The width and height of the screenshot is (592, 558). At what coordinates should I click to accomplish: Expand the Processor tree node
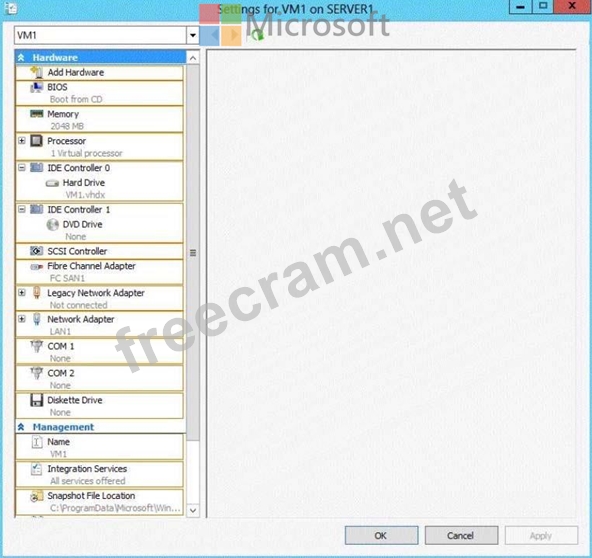(x=22, y=141)
